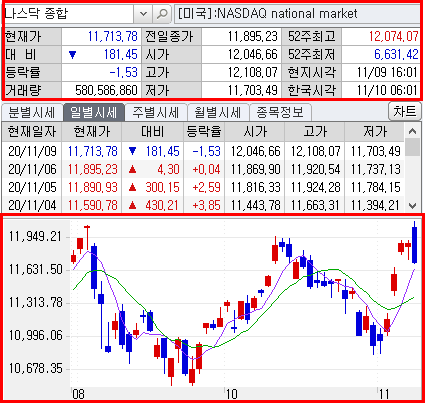Screen dimensions: 425x403
Task: Click the red up triangle in 20/11/06 row
Action: tap(132, 170)
